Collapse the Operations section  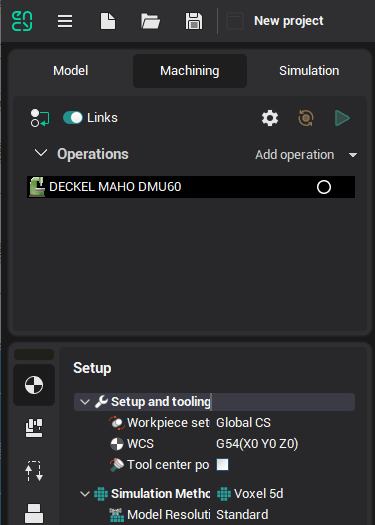click(x=41, y=153)
